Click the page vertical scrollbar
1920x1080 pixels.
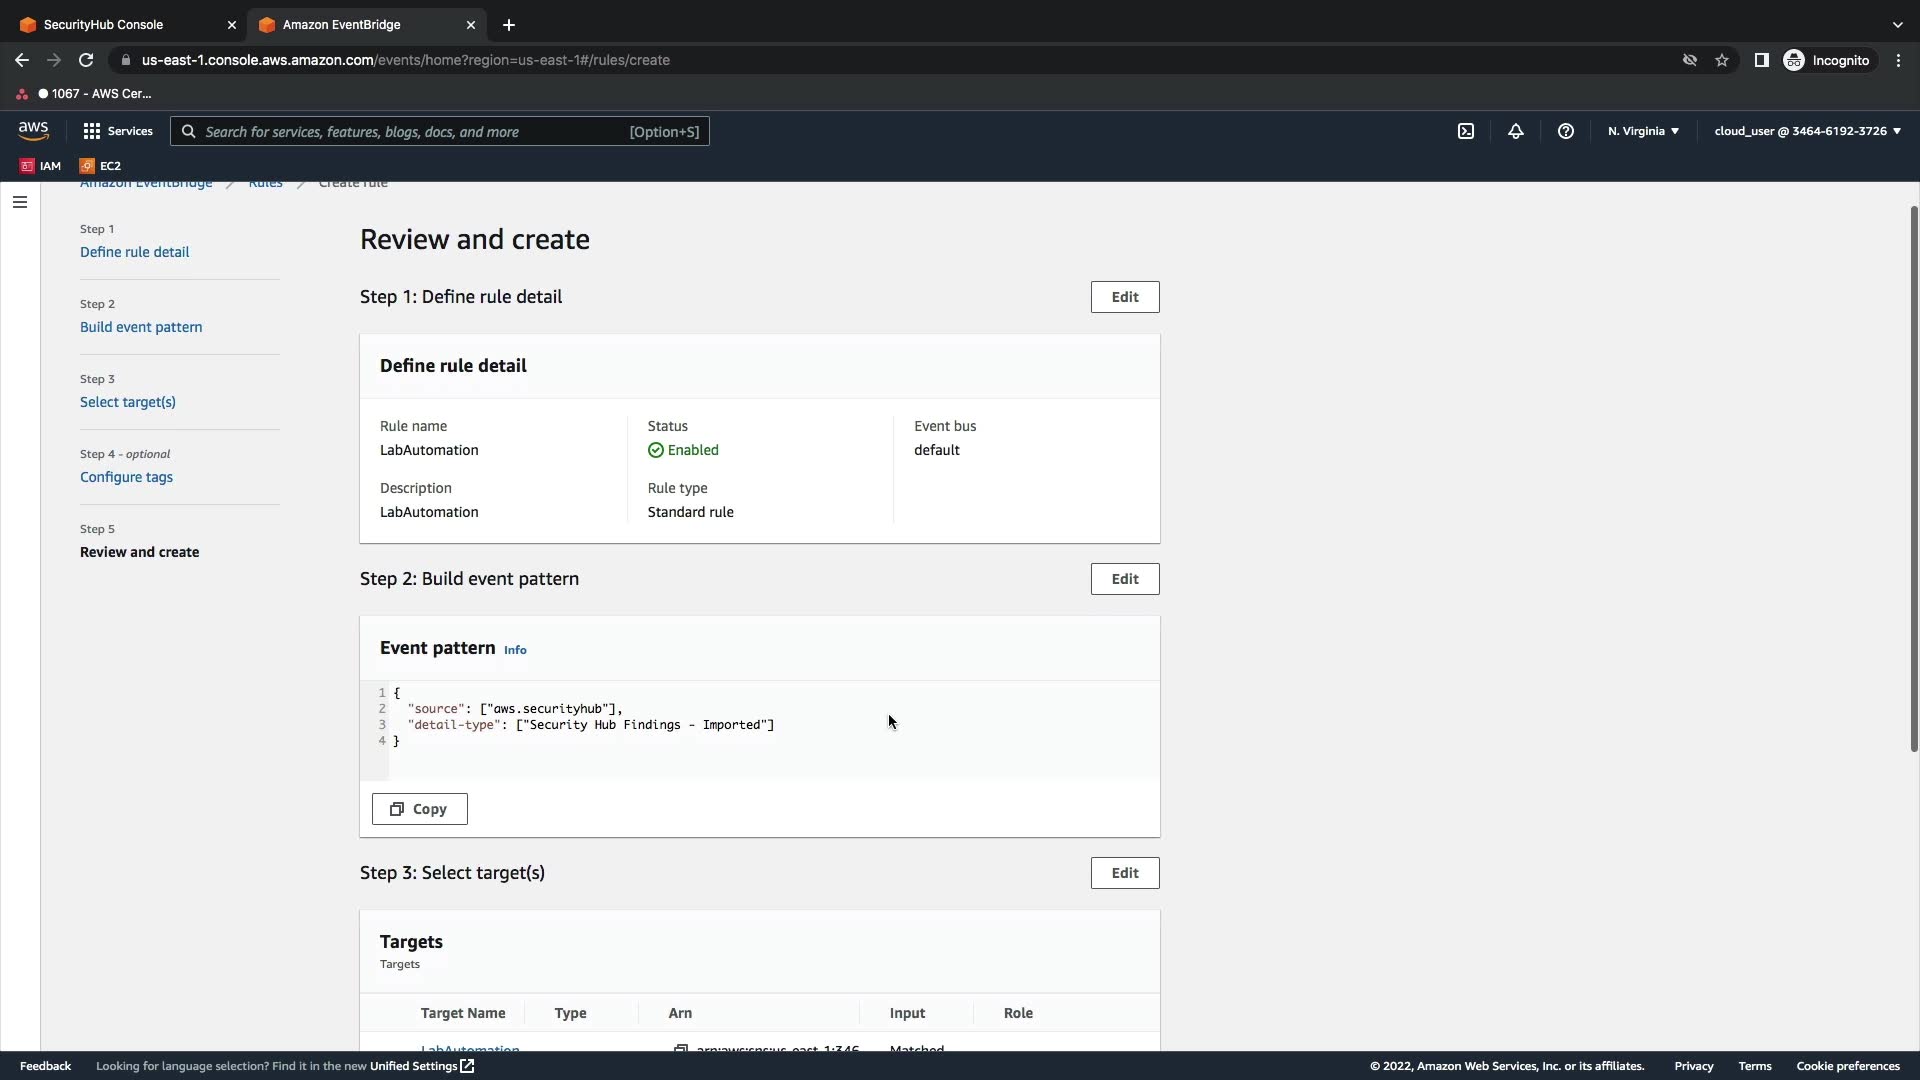pyautogui.click(x=1913, y=480)
